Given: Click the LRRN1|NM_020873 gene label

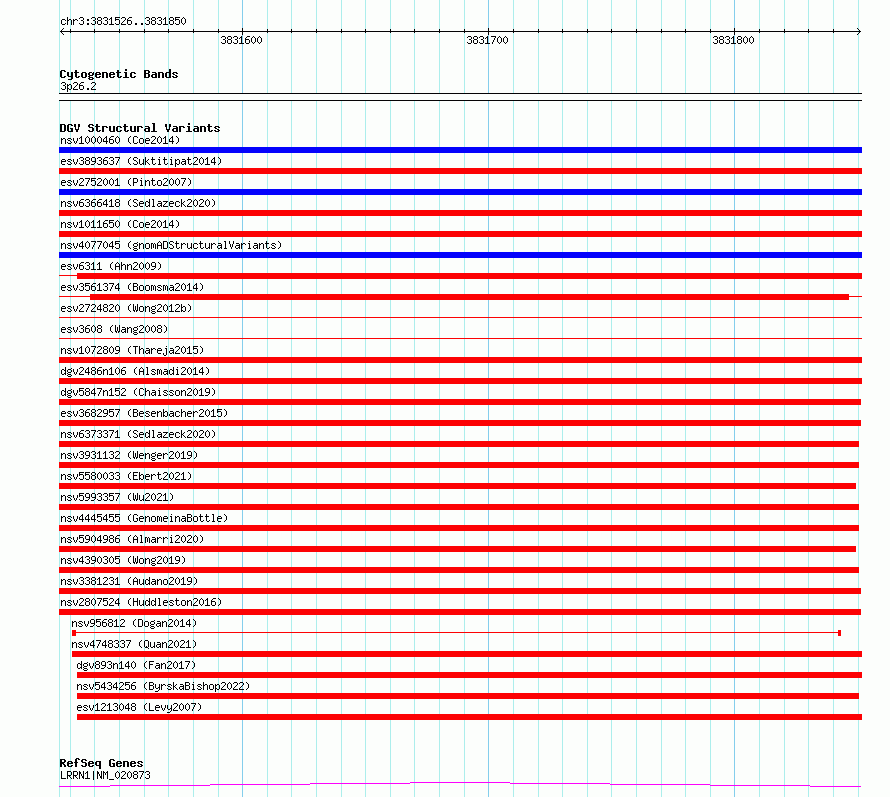Looking at the screenshot, I should click(105, 775).
